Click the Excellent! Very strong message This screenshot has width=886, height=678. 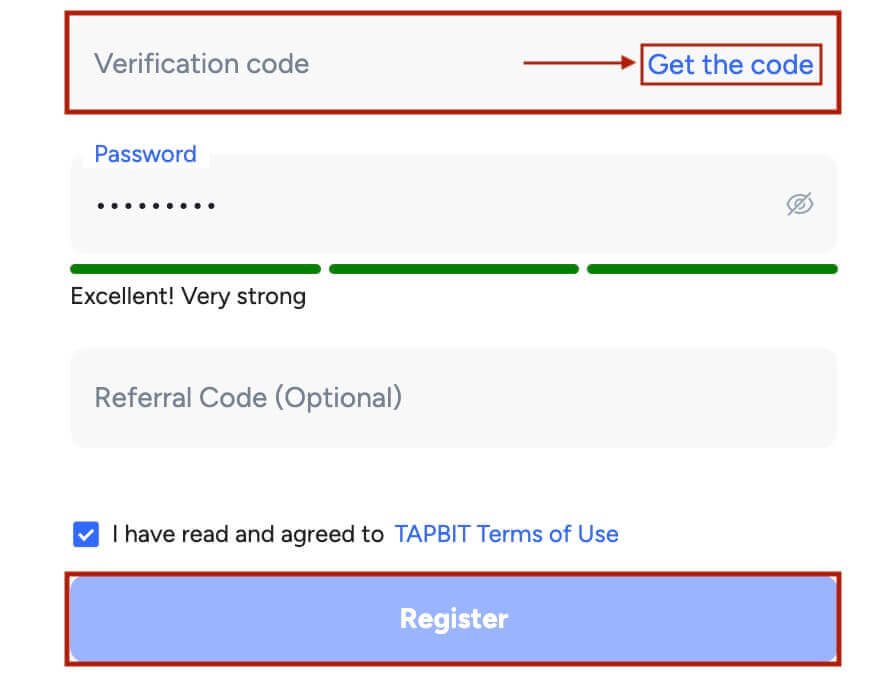click(x=188, y=297)
